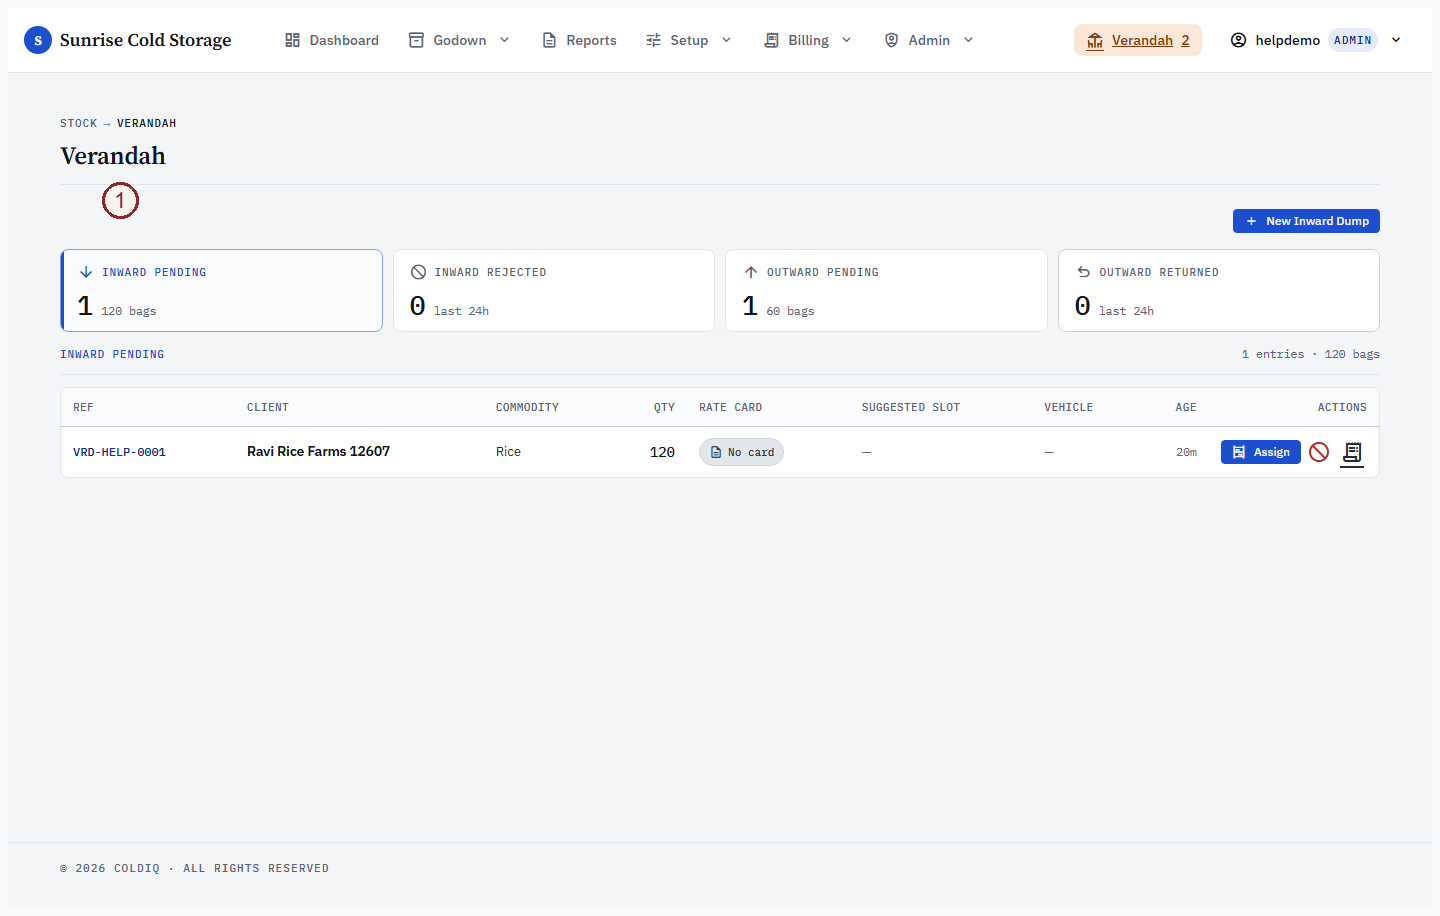Open the Billing dropdown menu
The image size is (1440, 916).
coord(808,40)
